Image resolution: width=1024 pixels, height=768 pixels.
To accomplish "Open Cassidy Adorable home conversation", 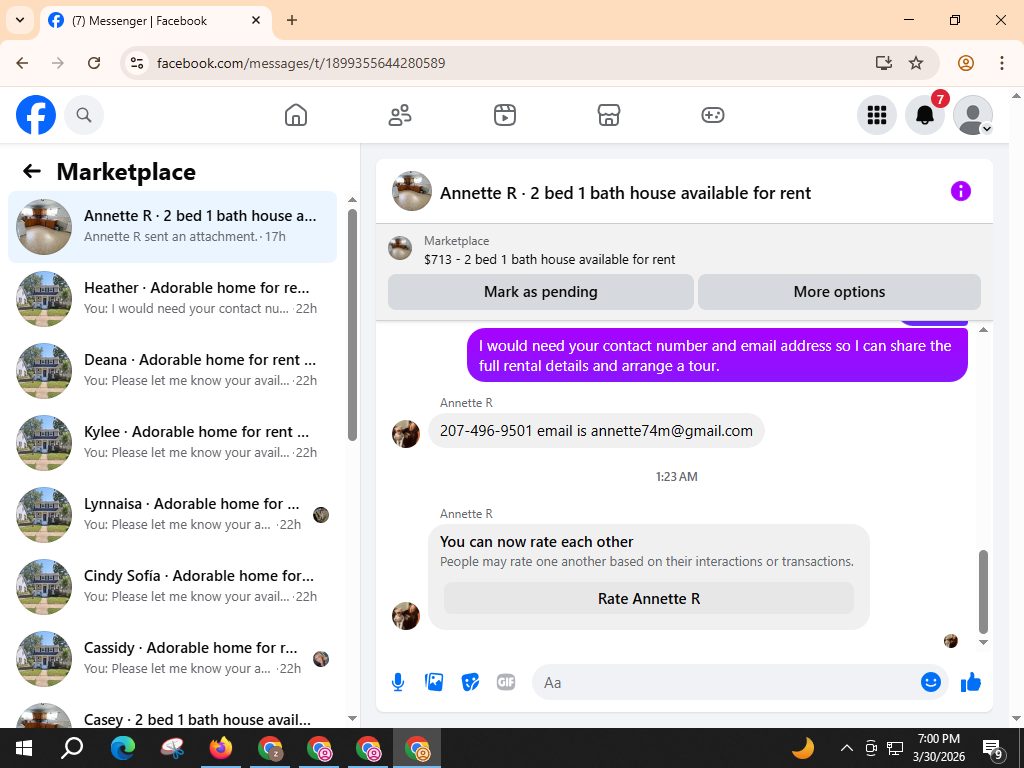I will pyautogui.click(x=172, y=658).
